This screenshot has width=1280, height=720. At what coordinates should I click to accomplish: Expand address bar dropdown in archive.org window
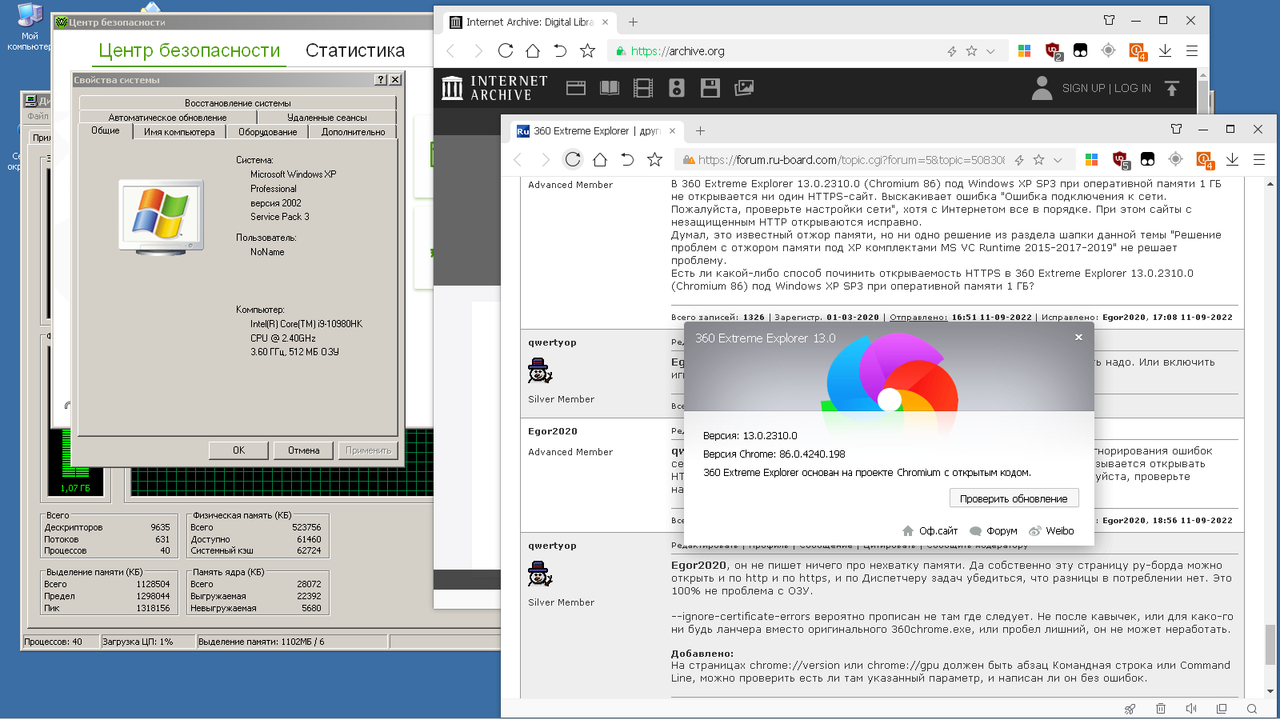pyautogui.click(x=991, y=50)
